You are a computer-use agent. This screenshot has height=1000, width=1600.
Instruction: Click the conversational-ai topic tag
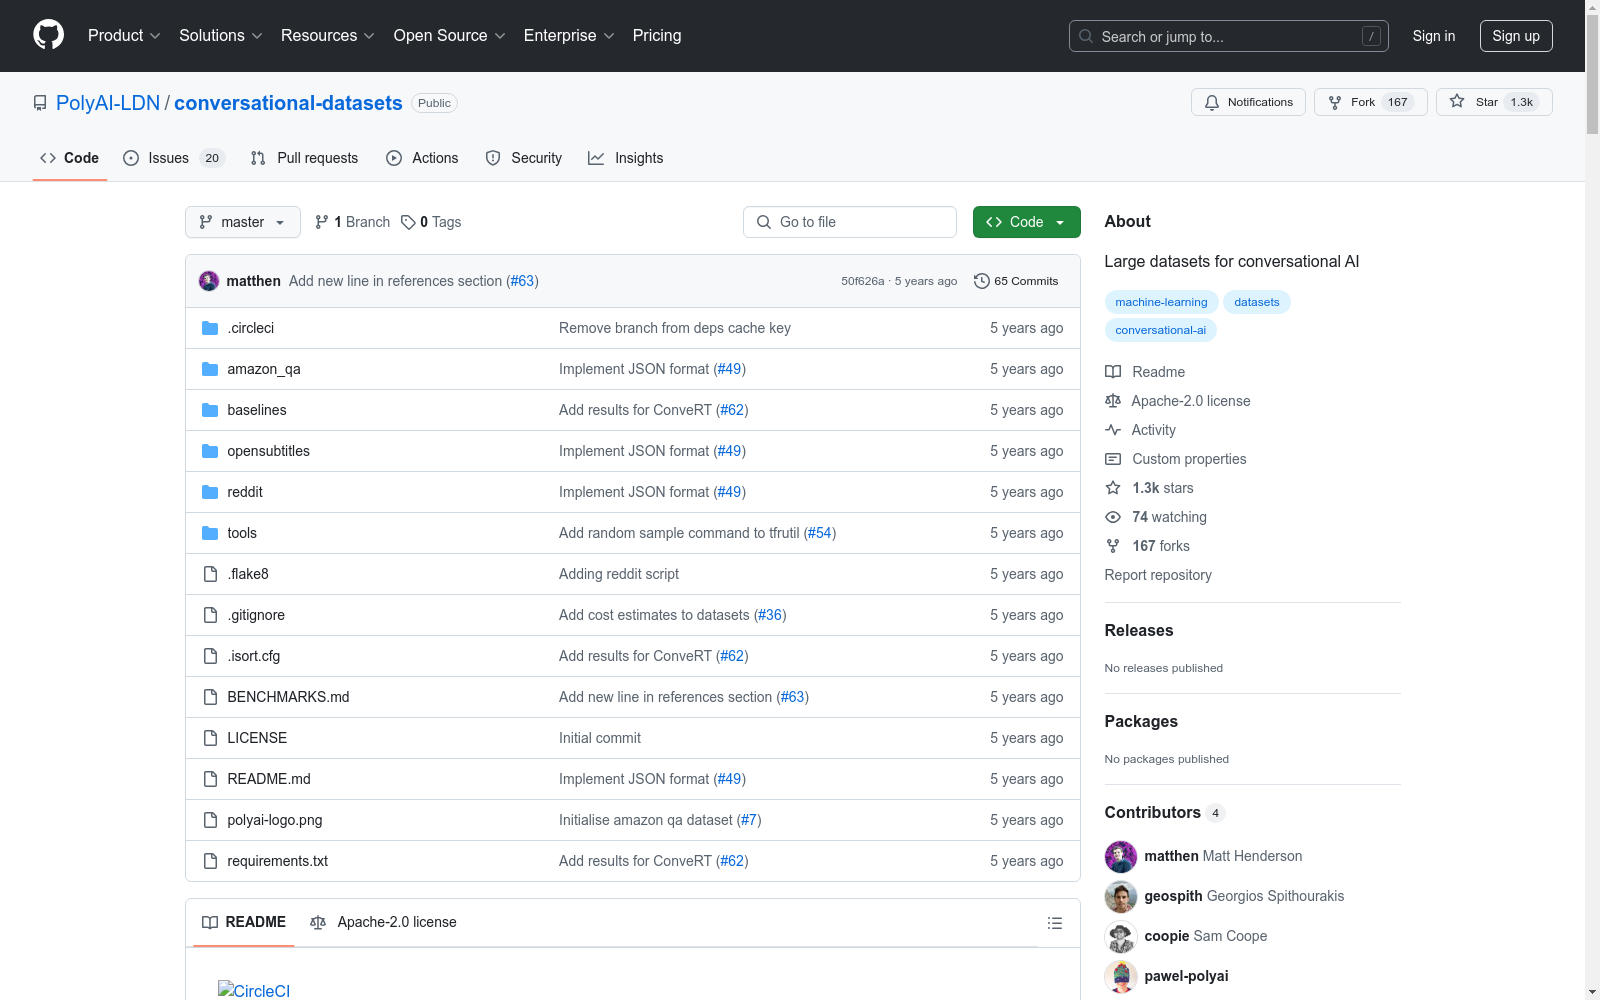point(1160,330)
